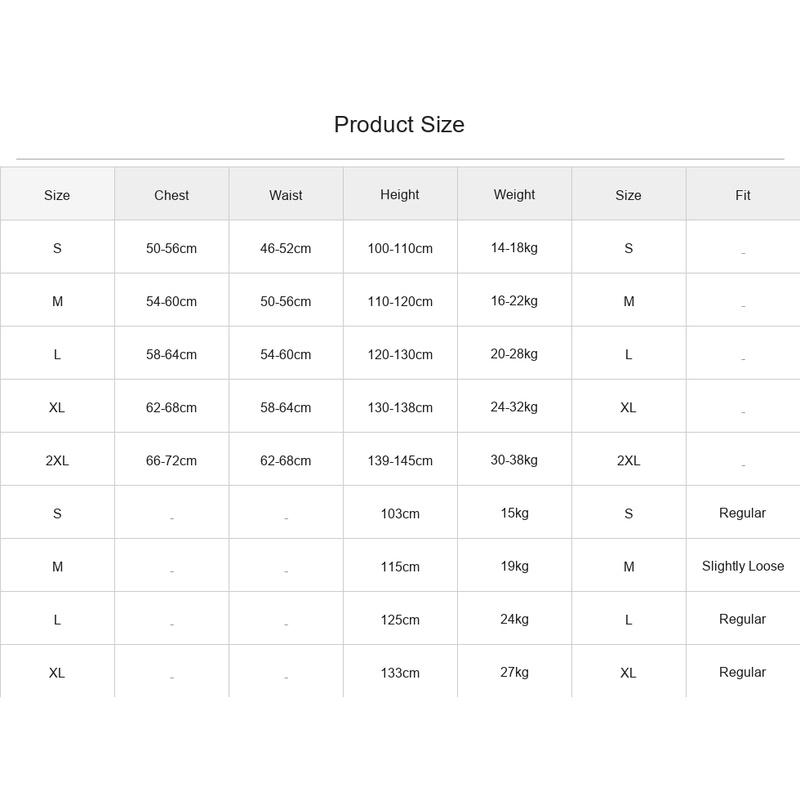The height and width of the screenshot is (800, 800).
Task: Click the Product Size heading
Action: tap(399, 124)
